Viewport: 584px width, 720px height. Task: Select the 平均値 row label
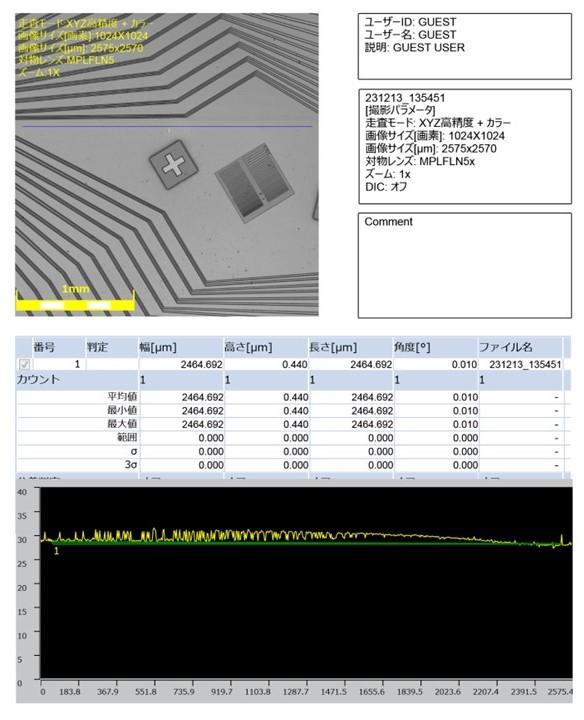(122, 397)
